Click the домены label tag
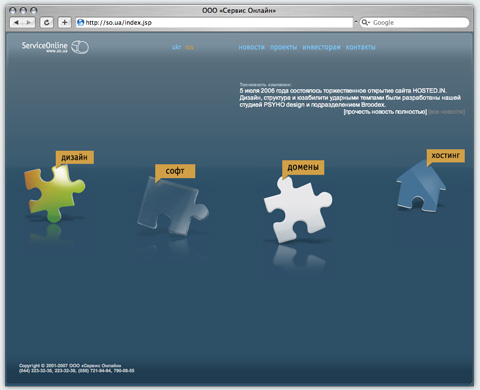The height and width of the screenshot is (390, 480). [x=303, y=167]
